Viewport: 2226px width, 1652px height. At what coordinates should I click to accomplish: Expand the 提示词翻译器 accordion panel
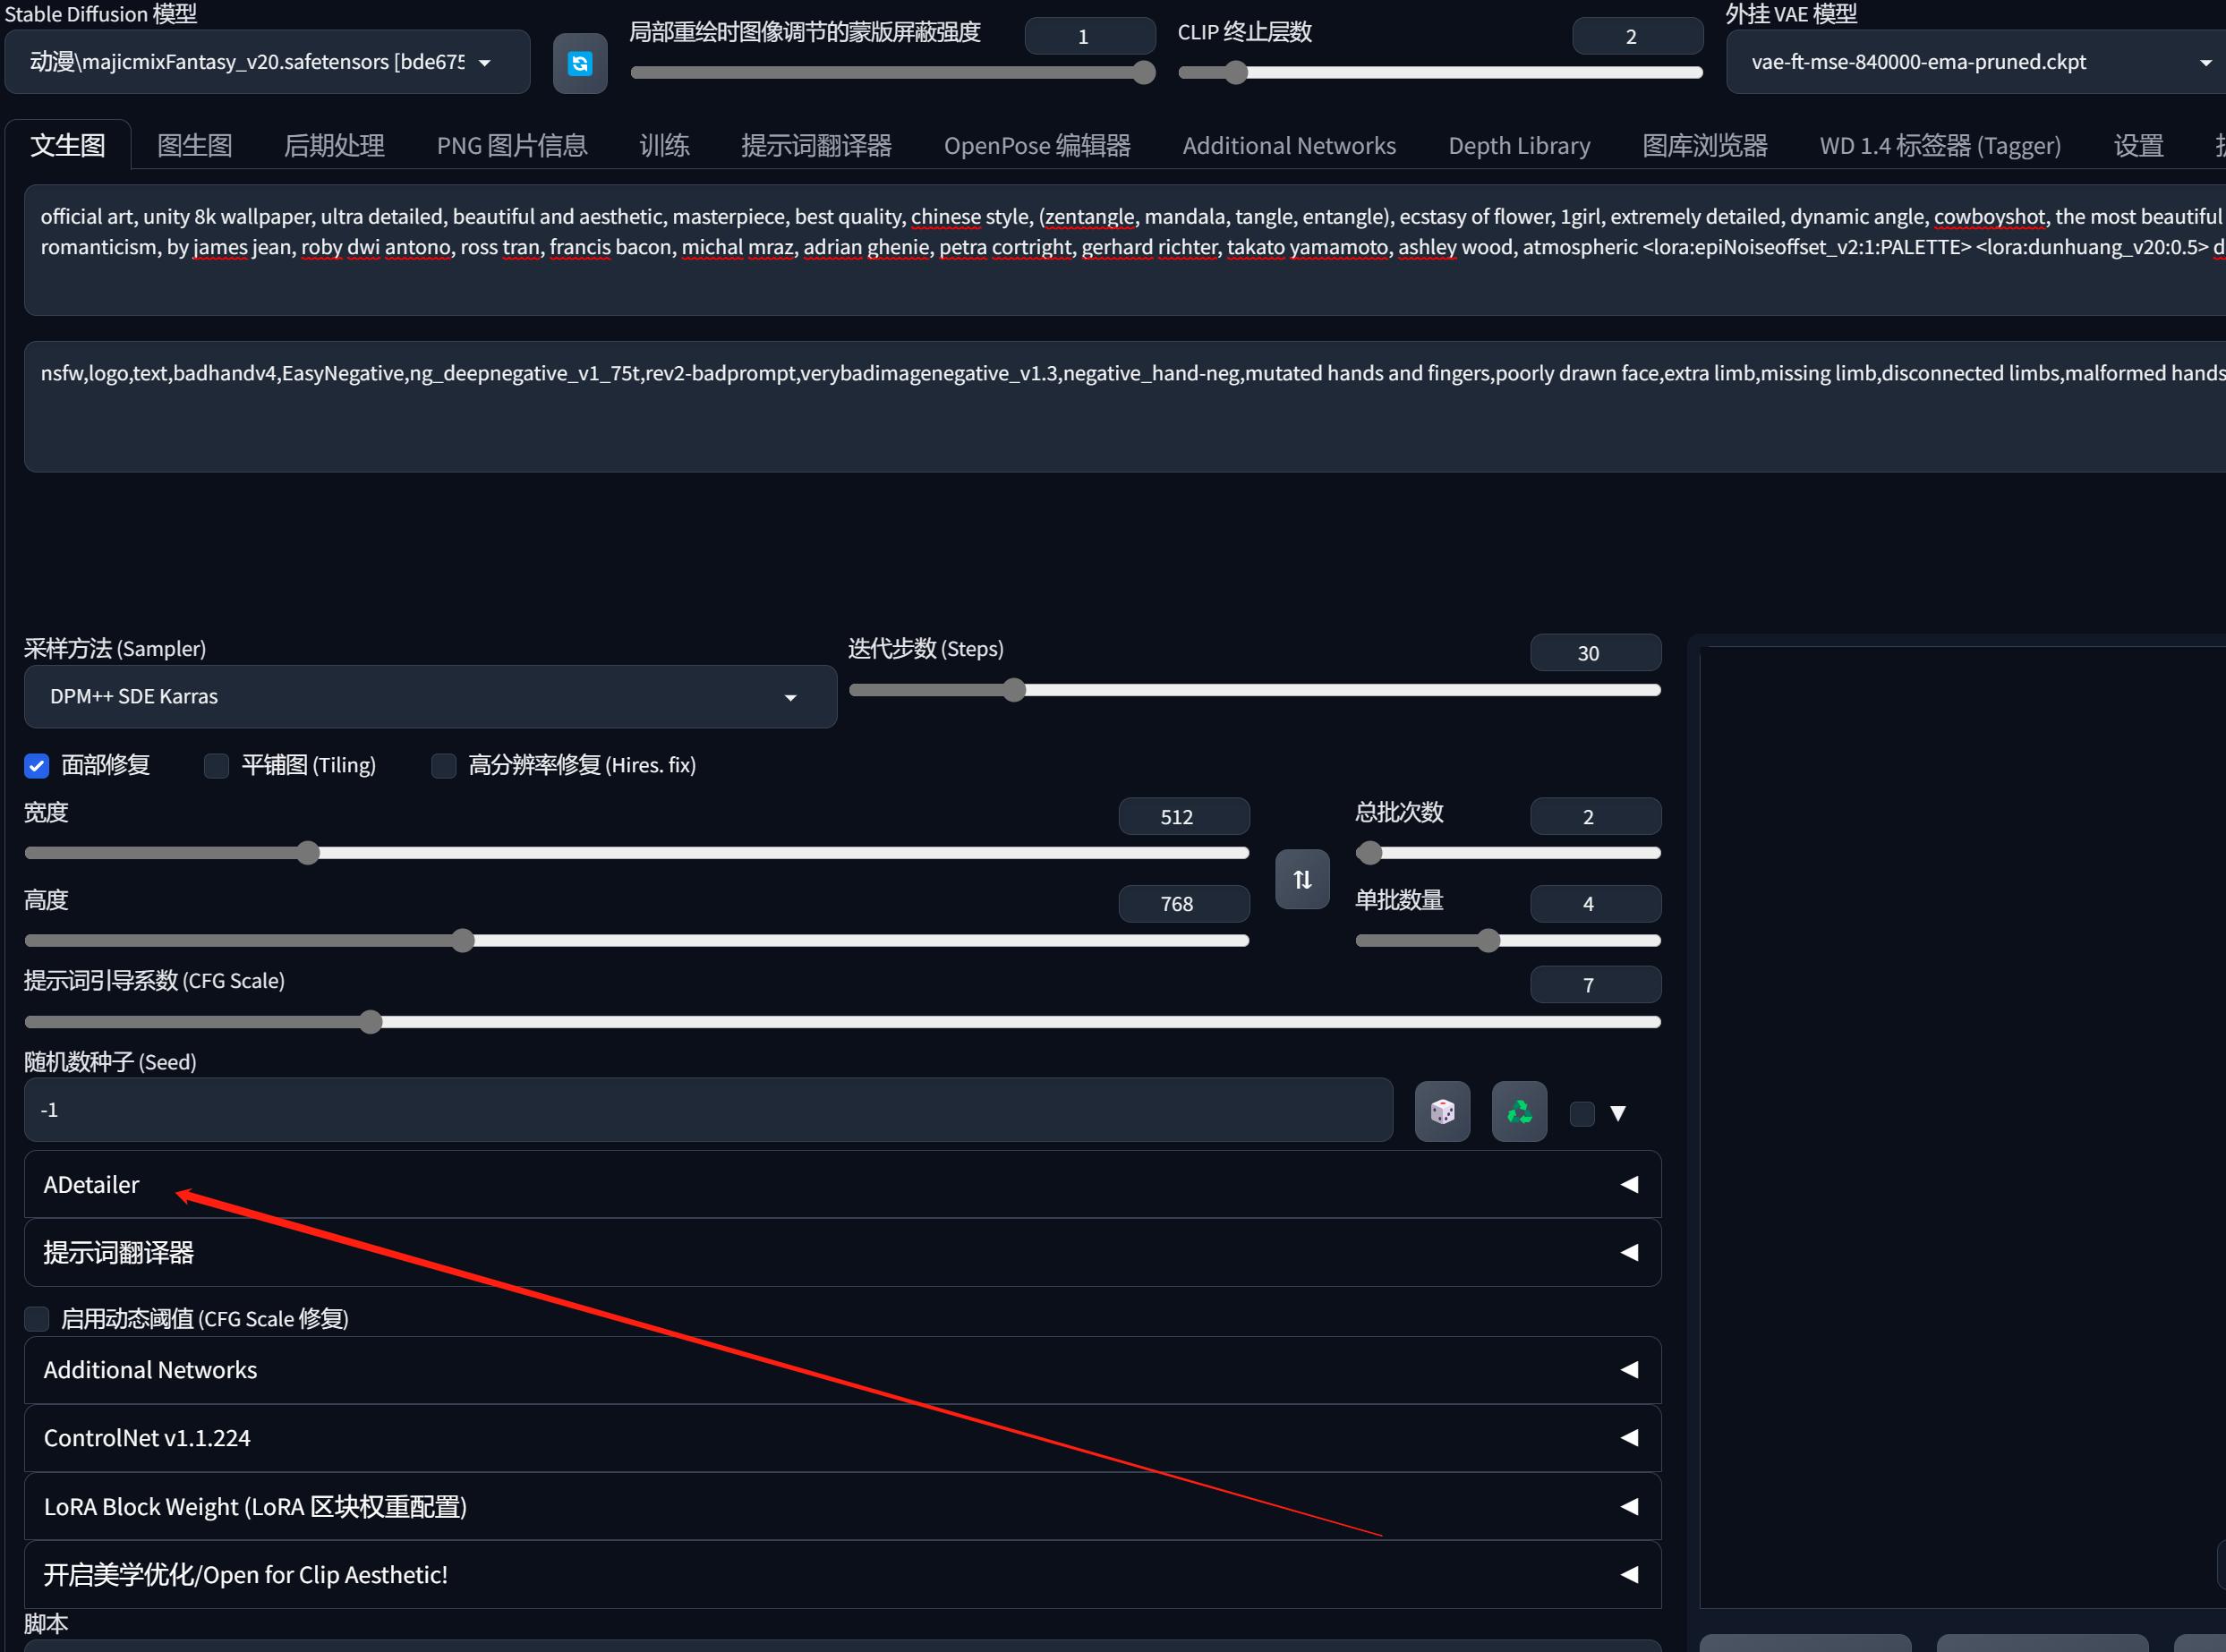[x=1629, y=1252]
